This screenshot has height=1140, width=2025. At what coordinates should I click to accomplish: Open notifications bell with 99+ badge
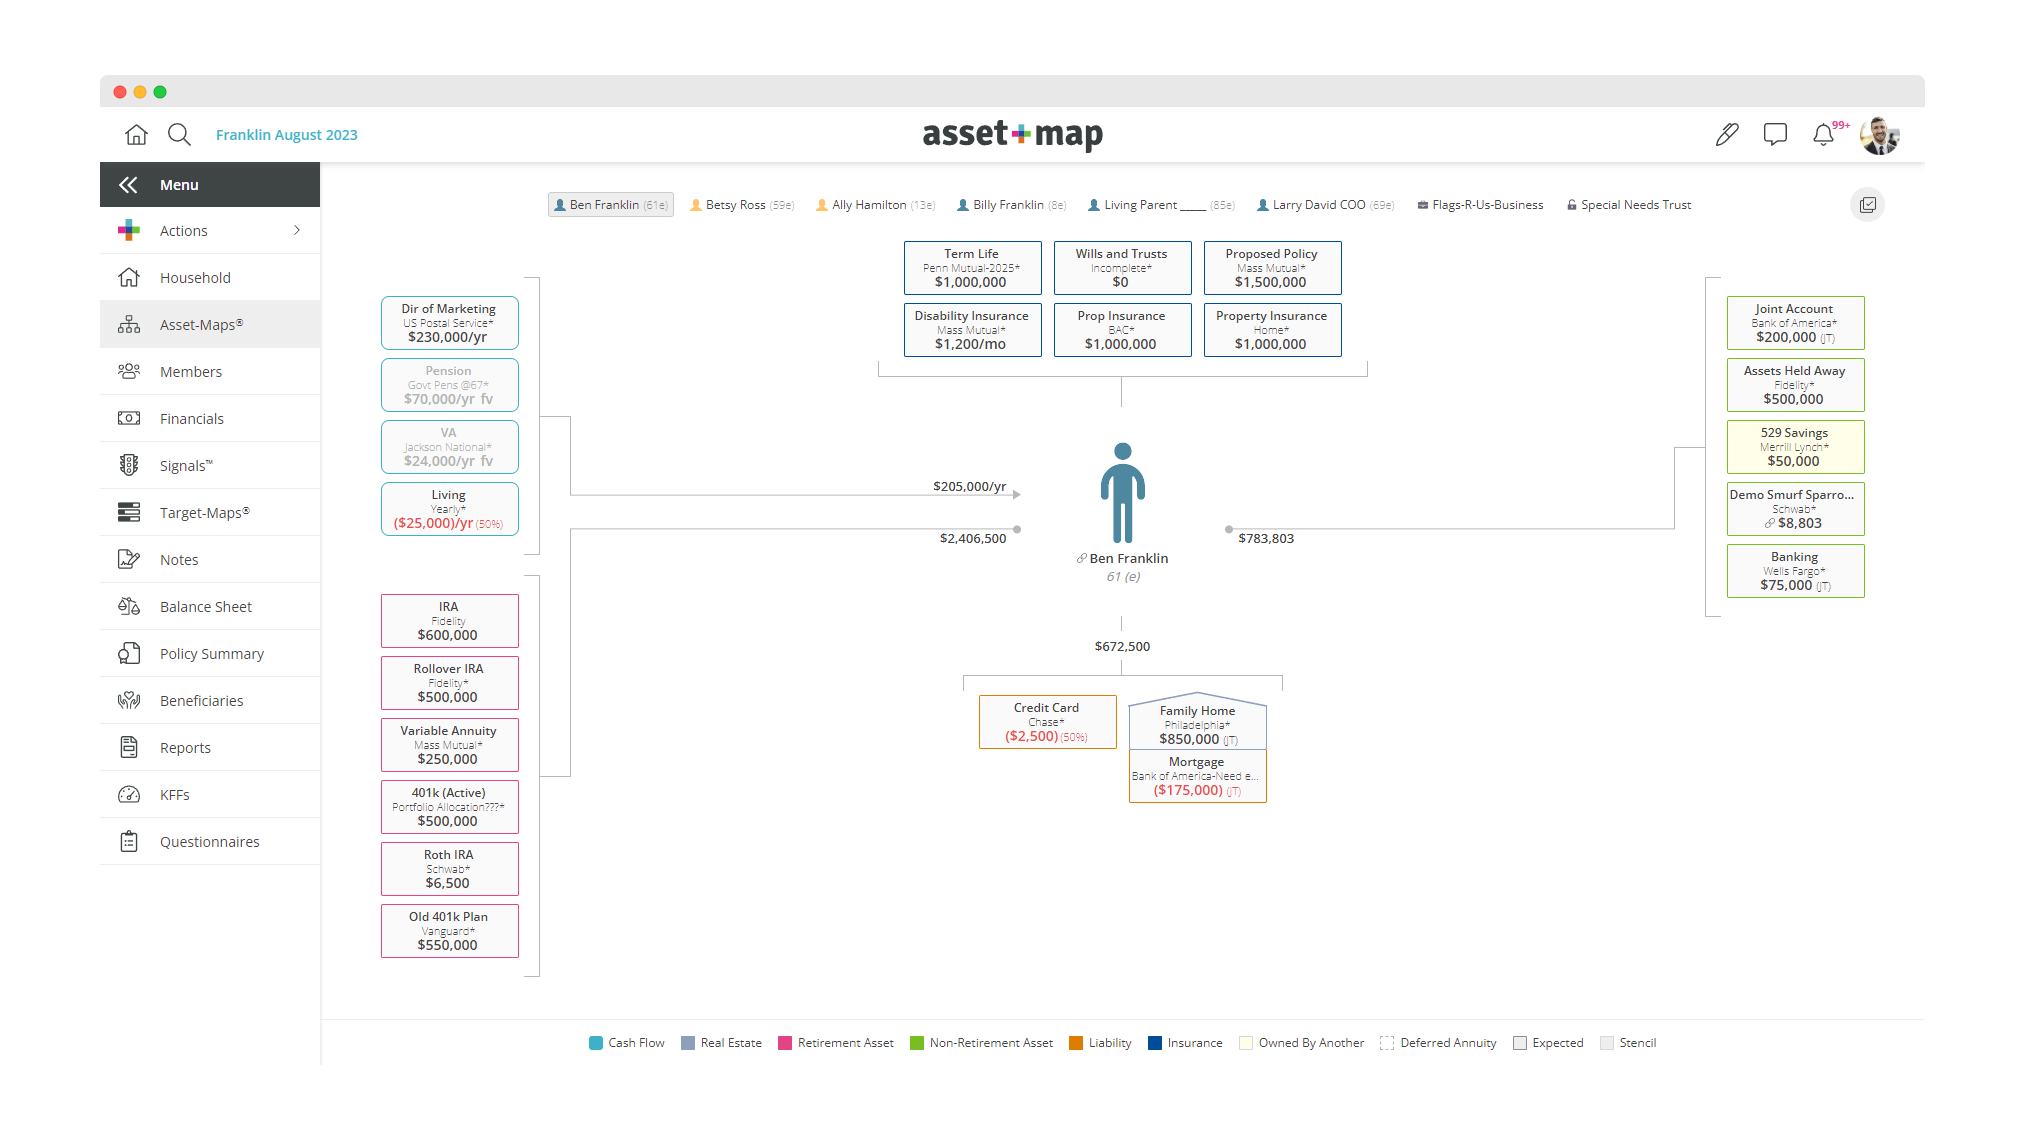[x=1824, y=134]
